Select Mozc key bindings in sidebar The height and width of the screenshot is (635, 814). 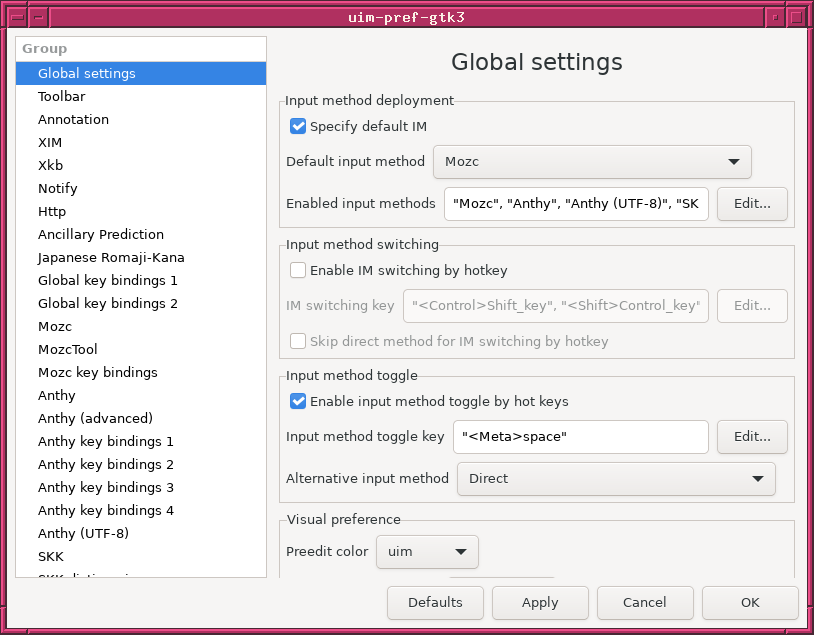[x=98, y=372]
